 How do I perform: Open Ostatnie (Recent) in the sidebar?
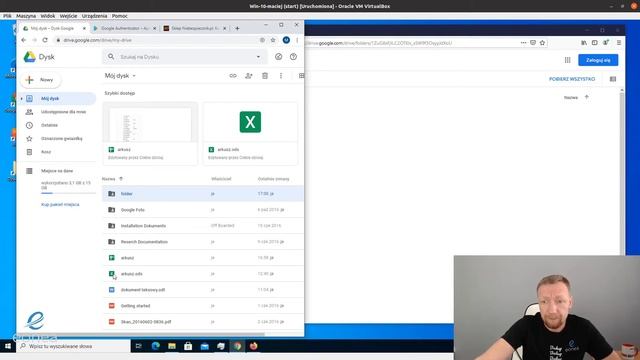tap(49, 125)
